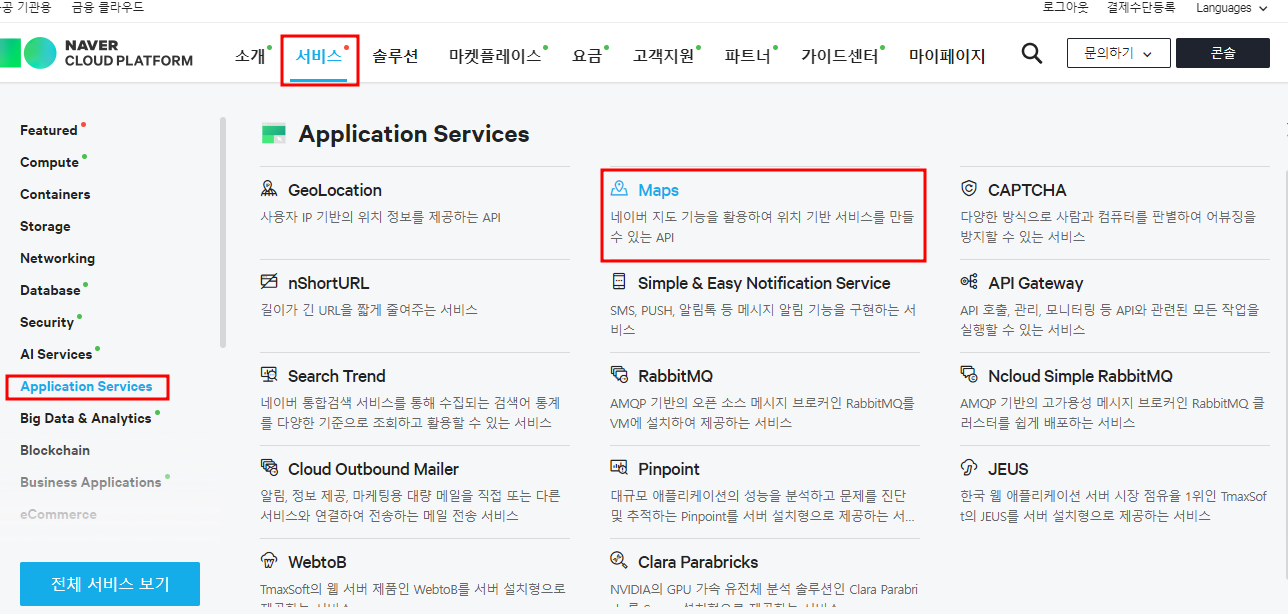Viewport: 1288px width, 614px height.
Task: Click the Search Trend icon
Action: (269, 375)
